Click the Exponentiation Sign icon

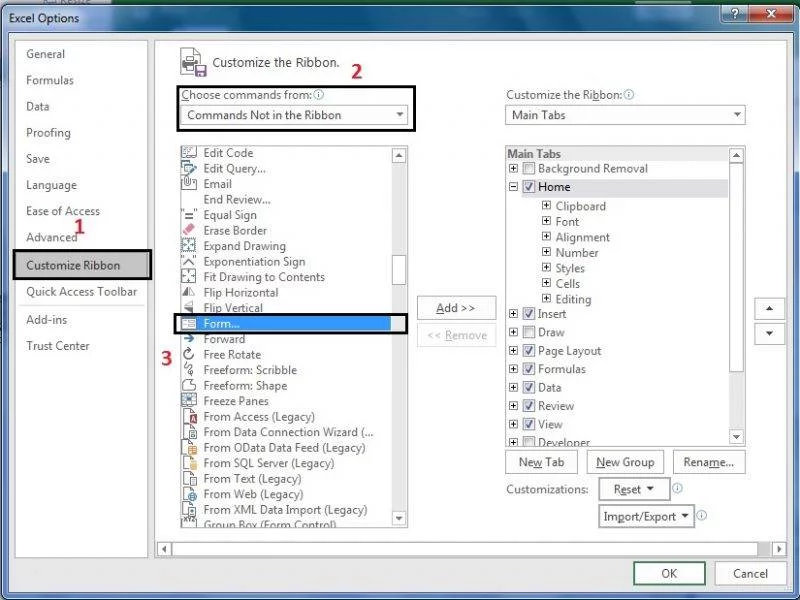189,261
